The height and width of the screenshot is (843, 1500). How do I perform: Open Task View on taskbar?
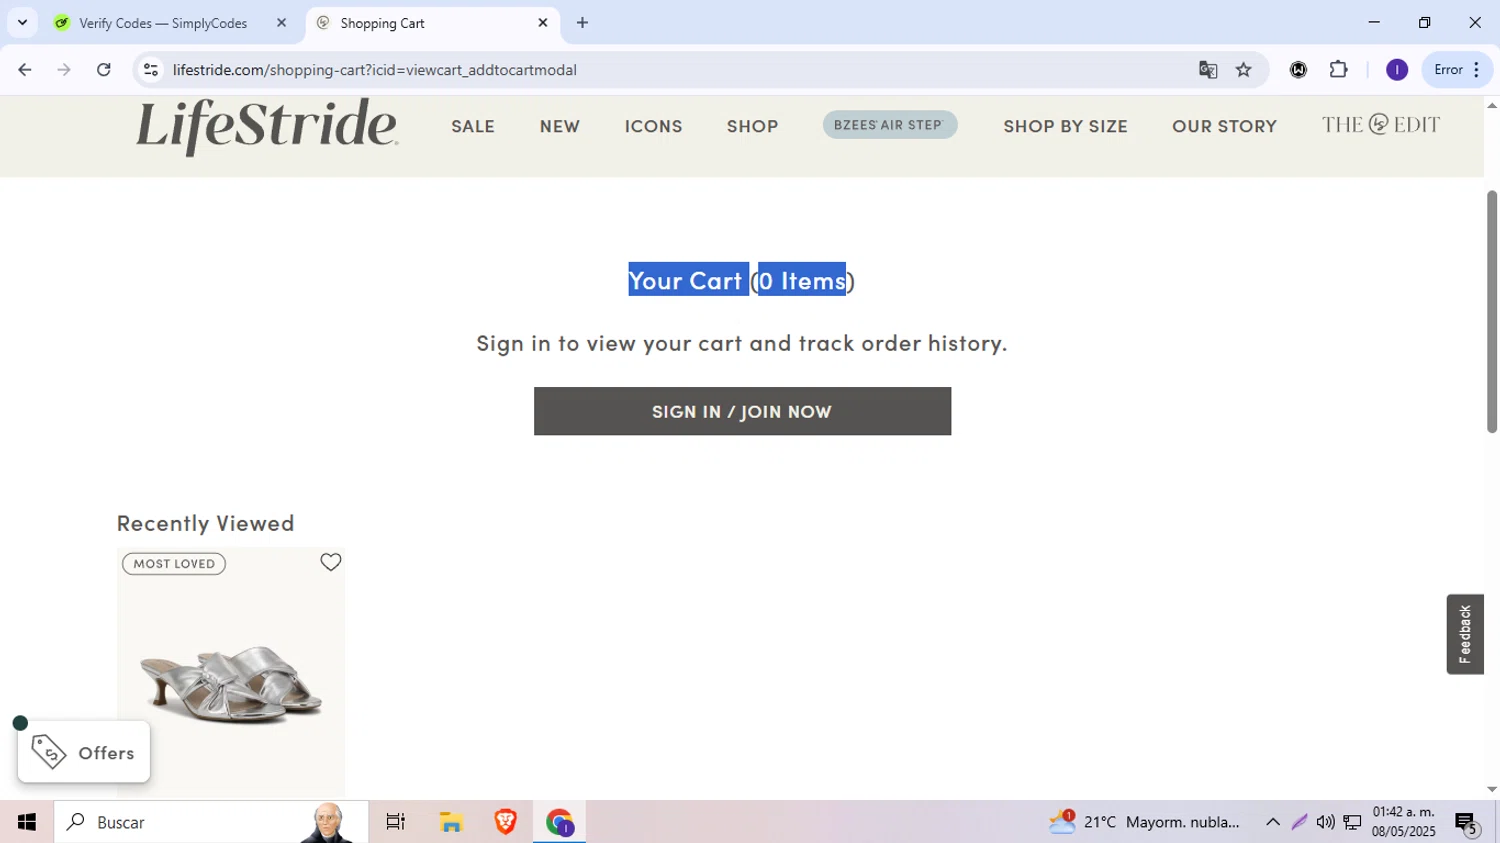396,822
